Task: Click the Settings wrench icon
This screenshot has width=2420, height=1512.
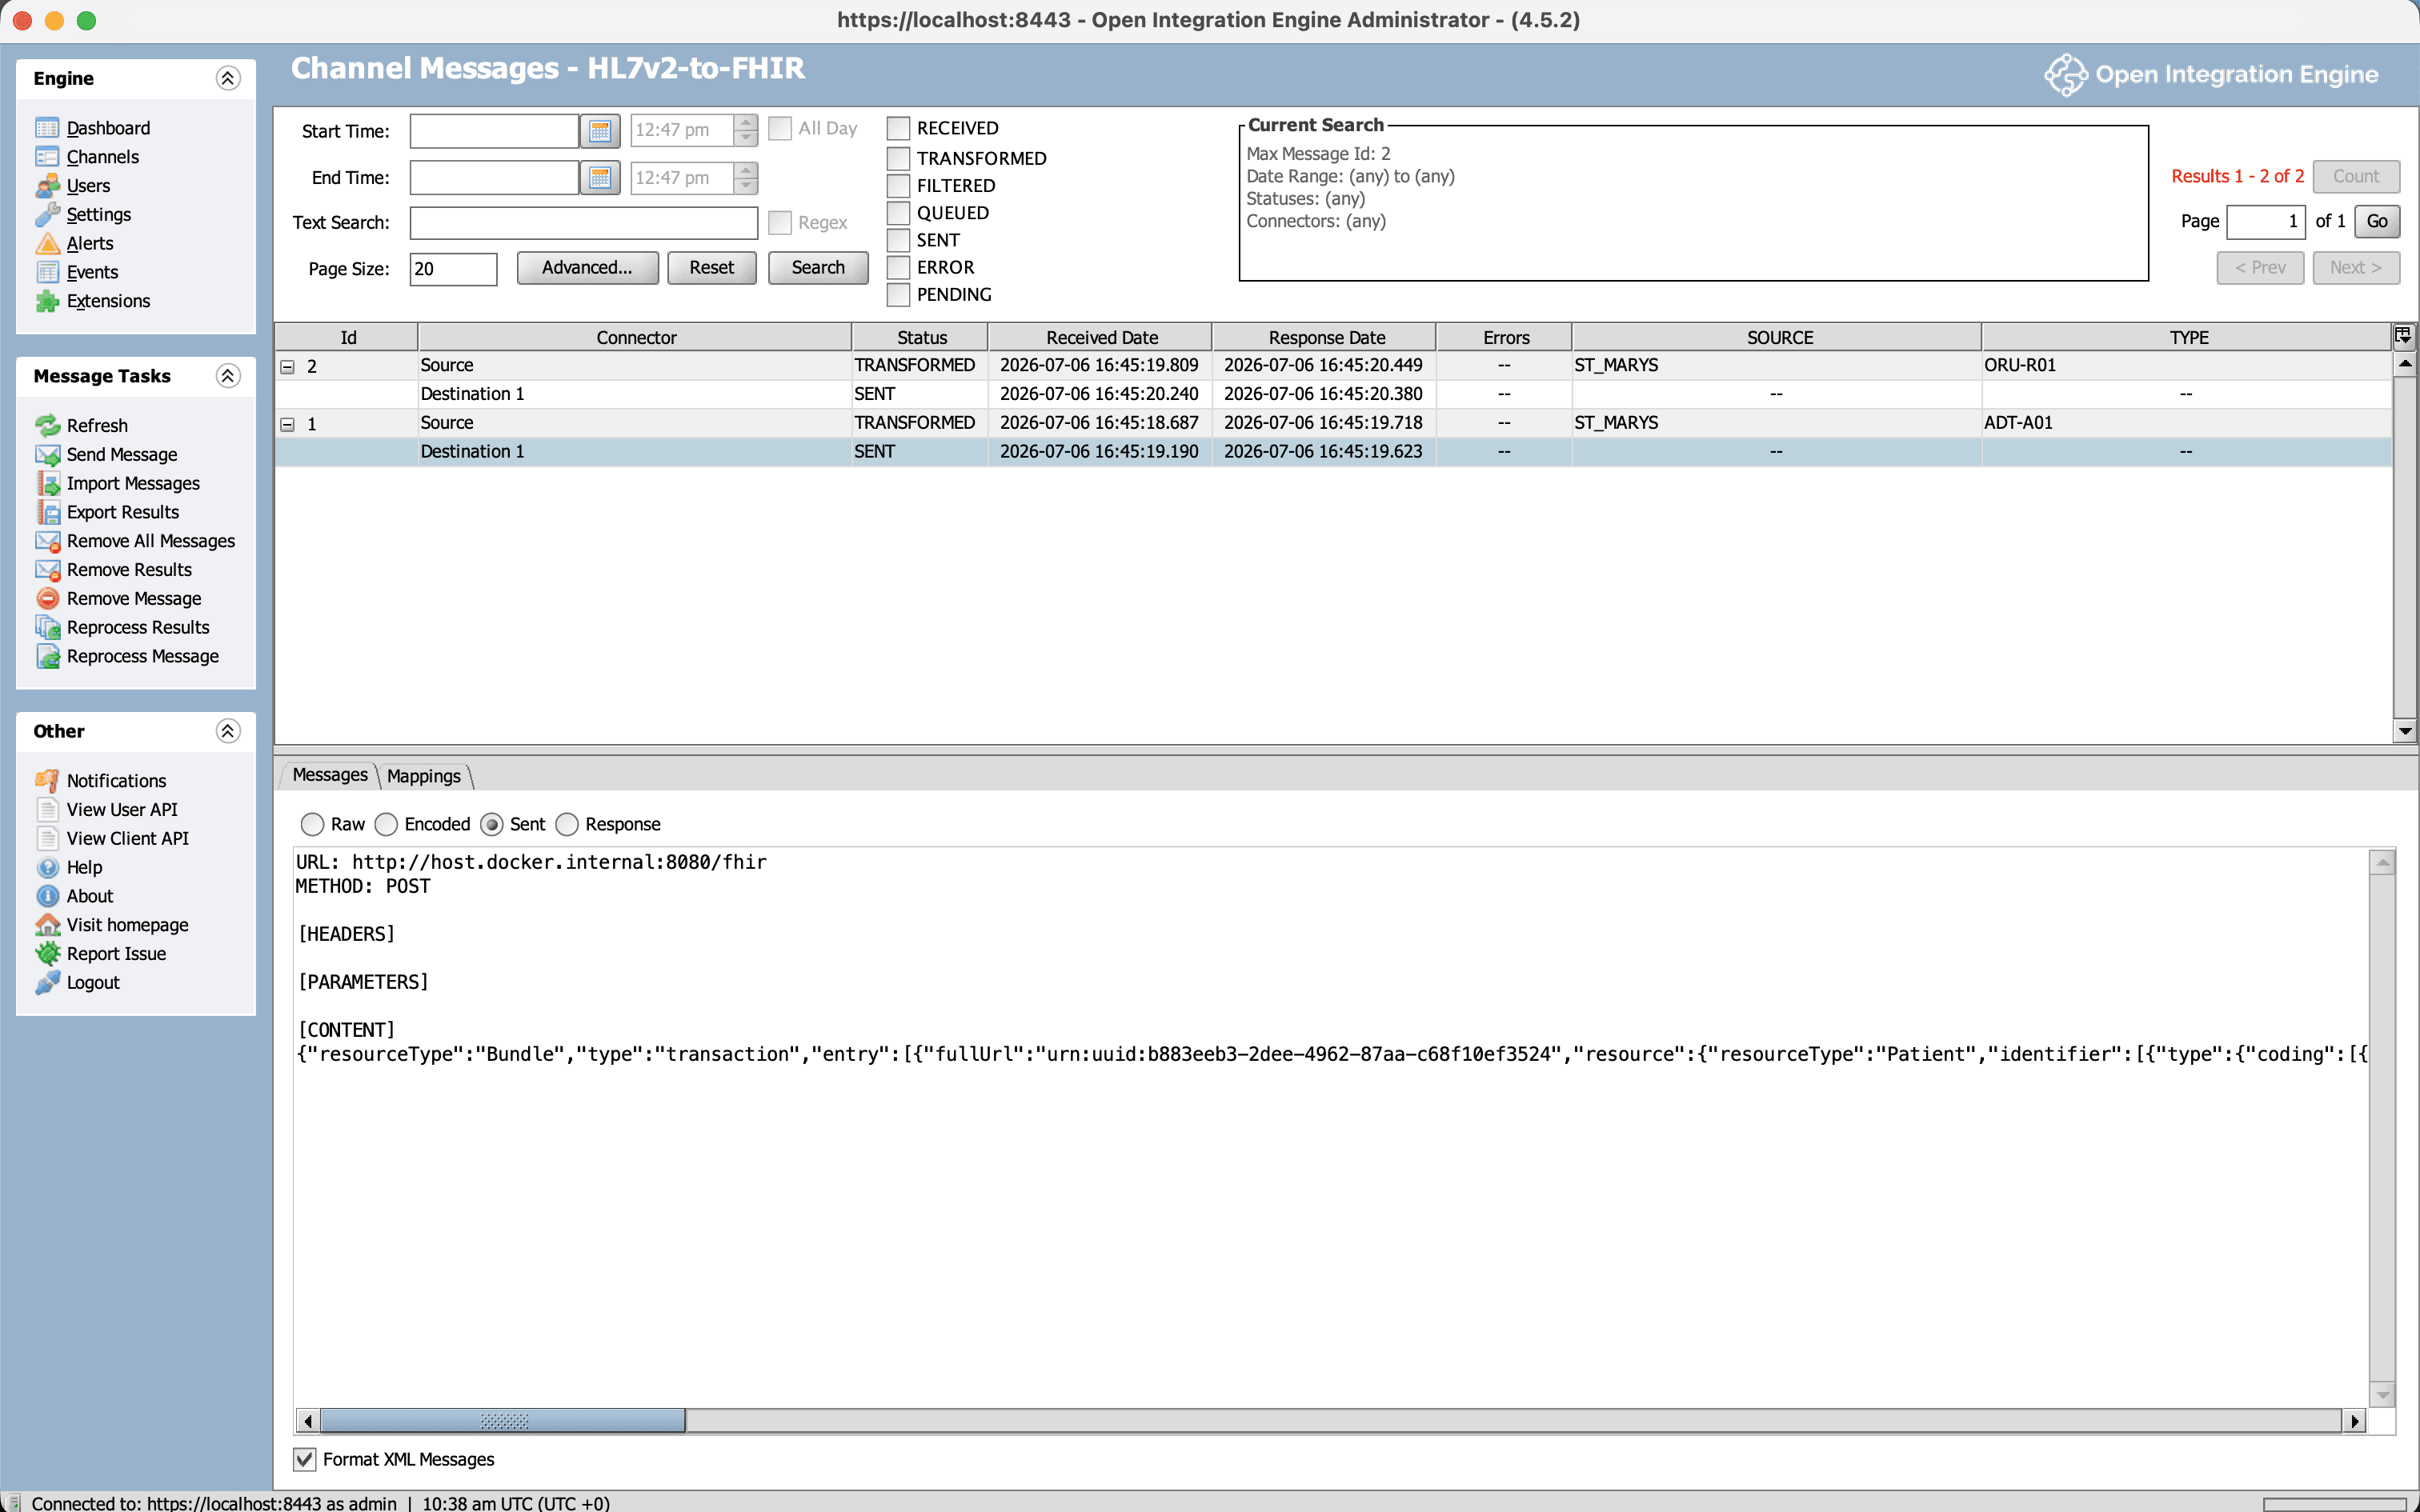Action: pos(47,215)
